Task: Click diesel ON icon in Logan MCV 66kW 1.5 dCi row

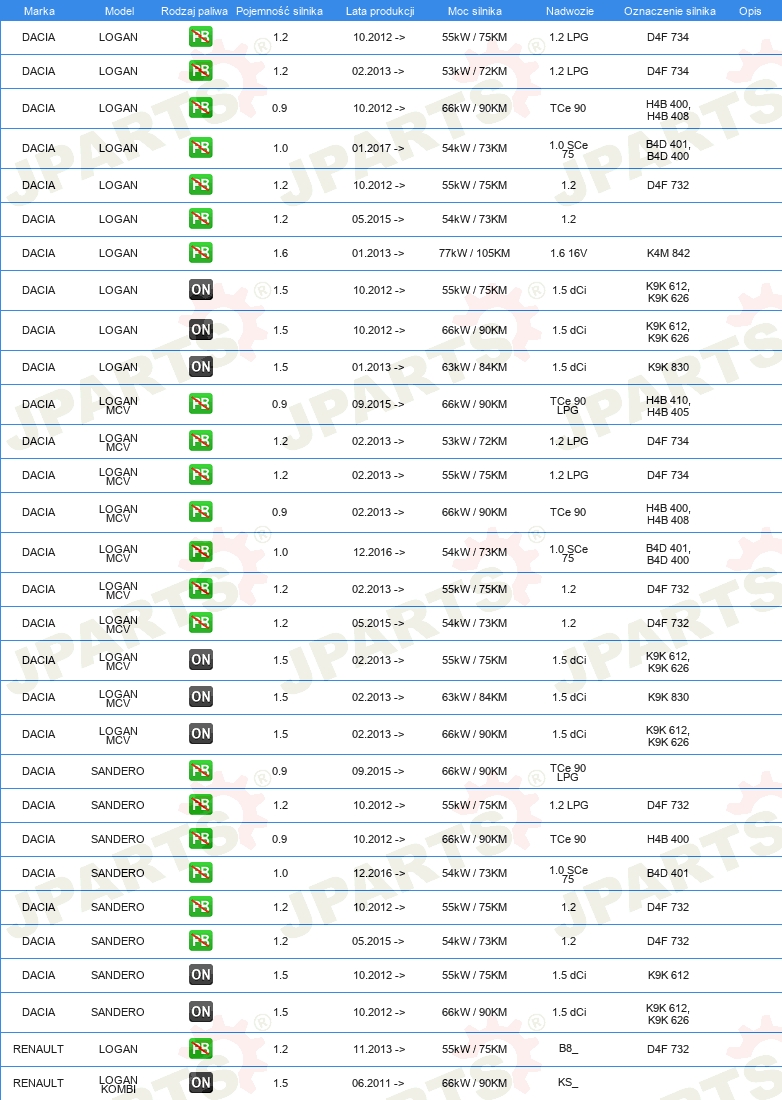Action: click(201, 734)
